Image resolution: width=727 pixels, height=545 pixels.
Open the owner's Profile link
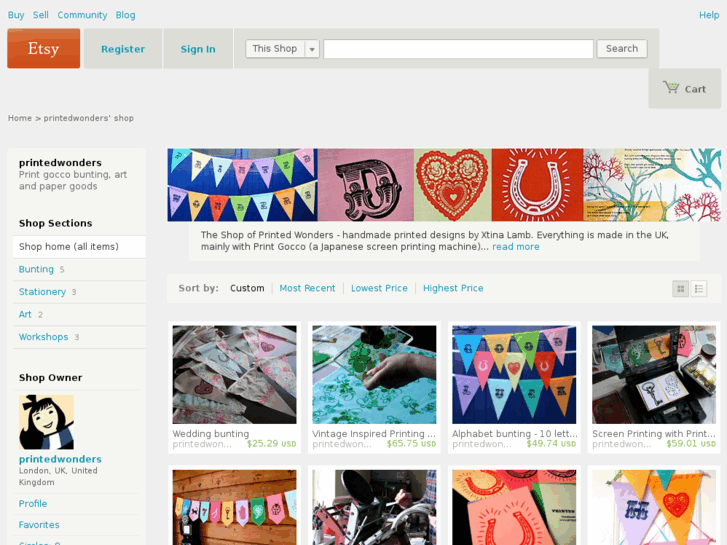[33, 504]
